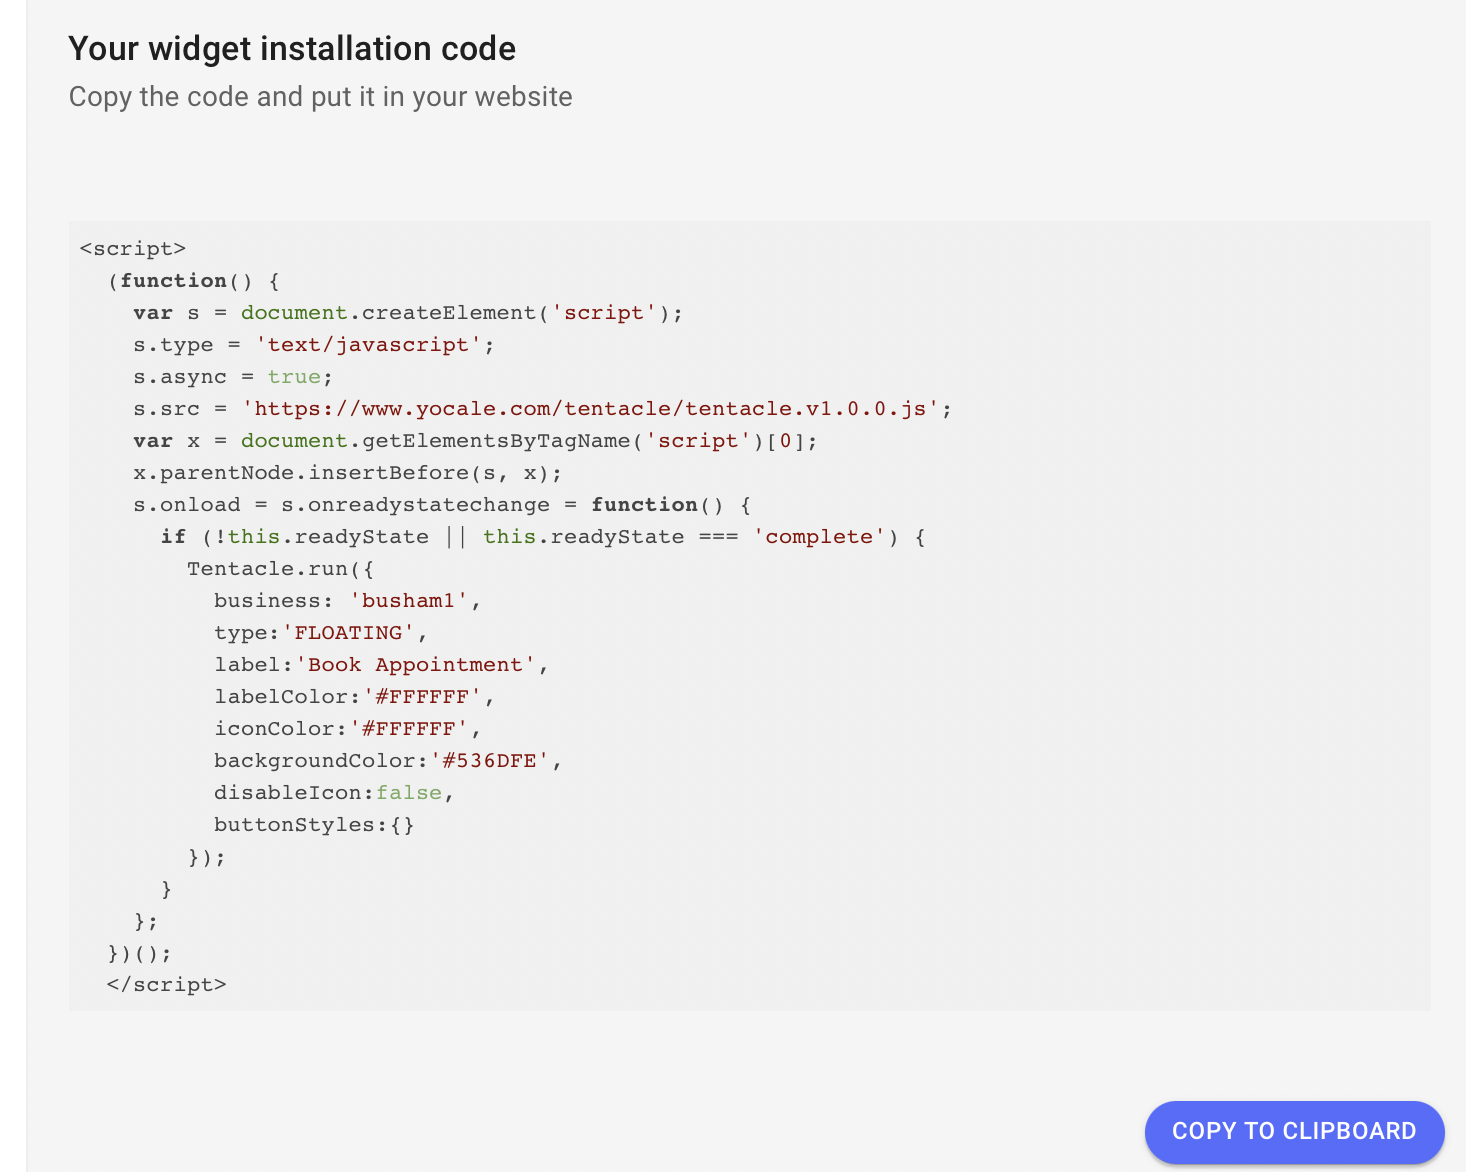Click the x.parentNode.insertBefore line

pos(347,473)
